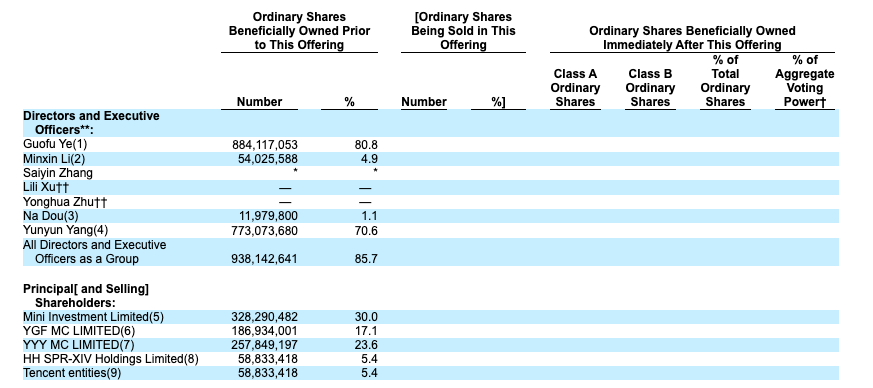Select Saiyin Zhang row name
The image size is (873, 388).
58,173
